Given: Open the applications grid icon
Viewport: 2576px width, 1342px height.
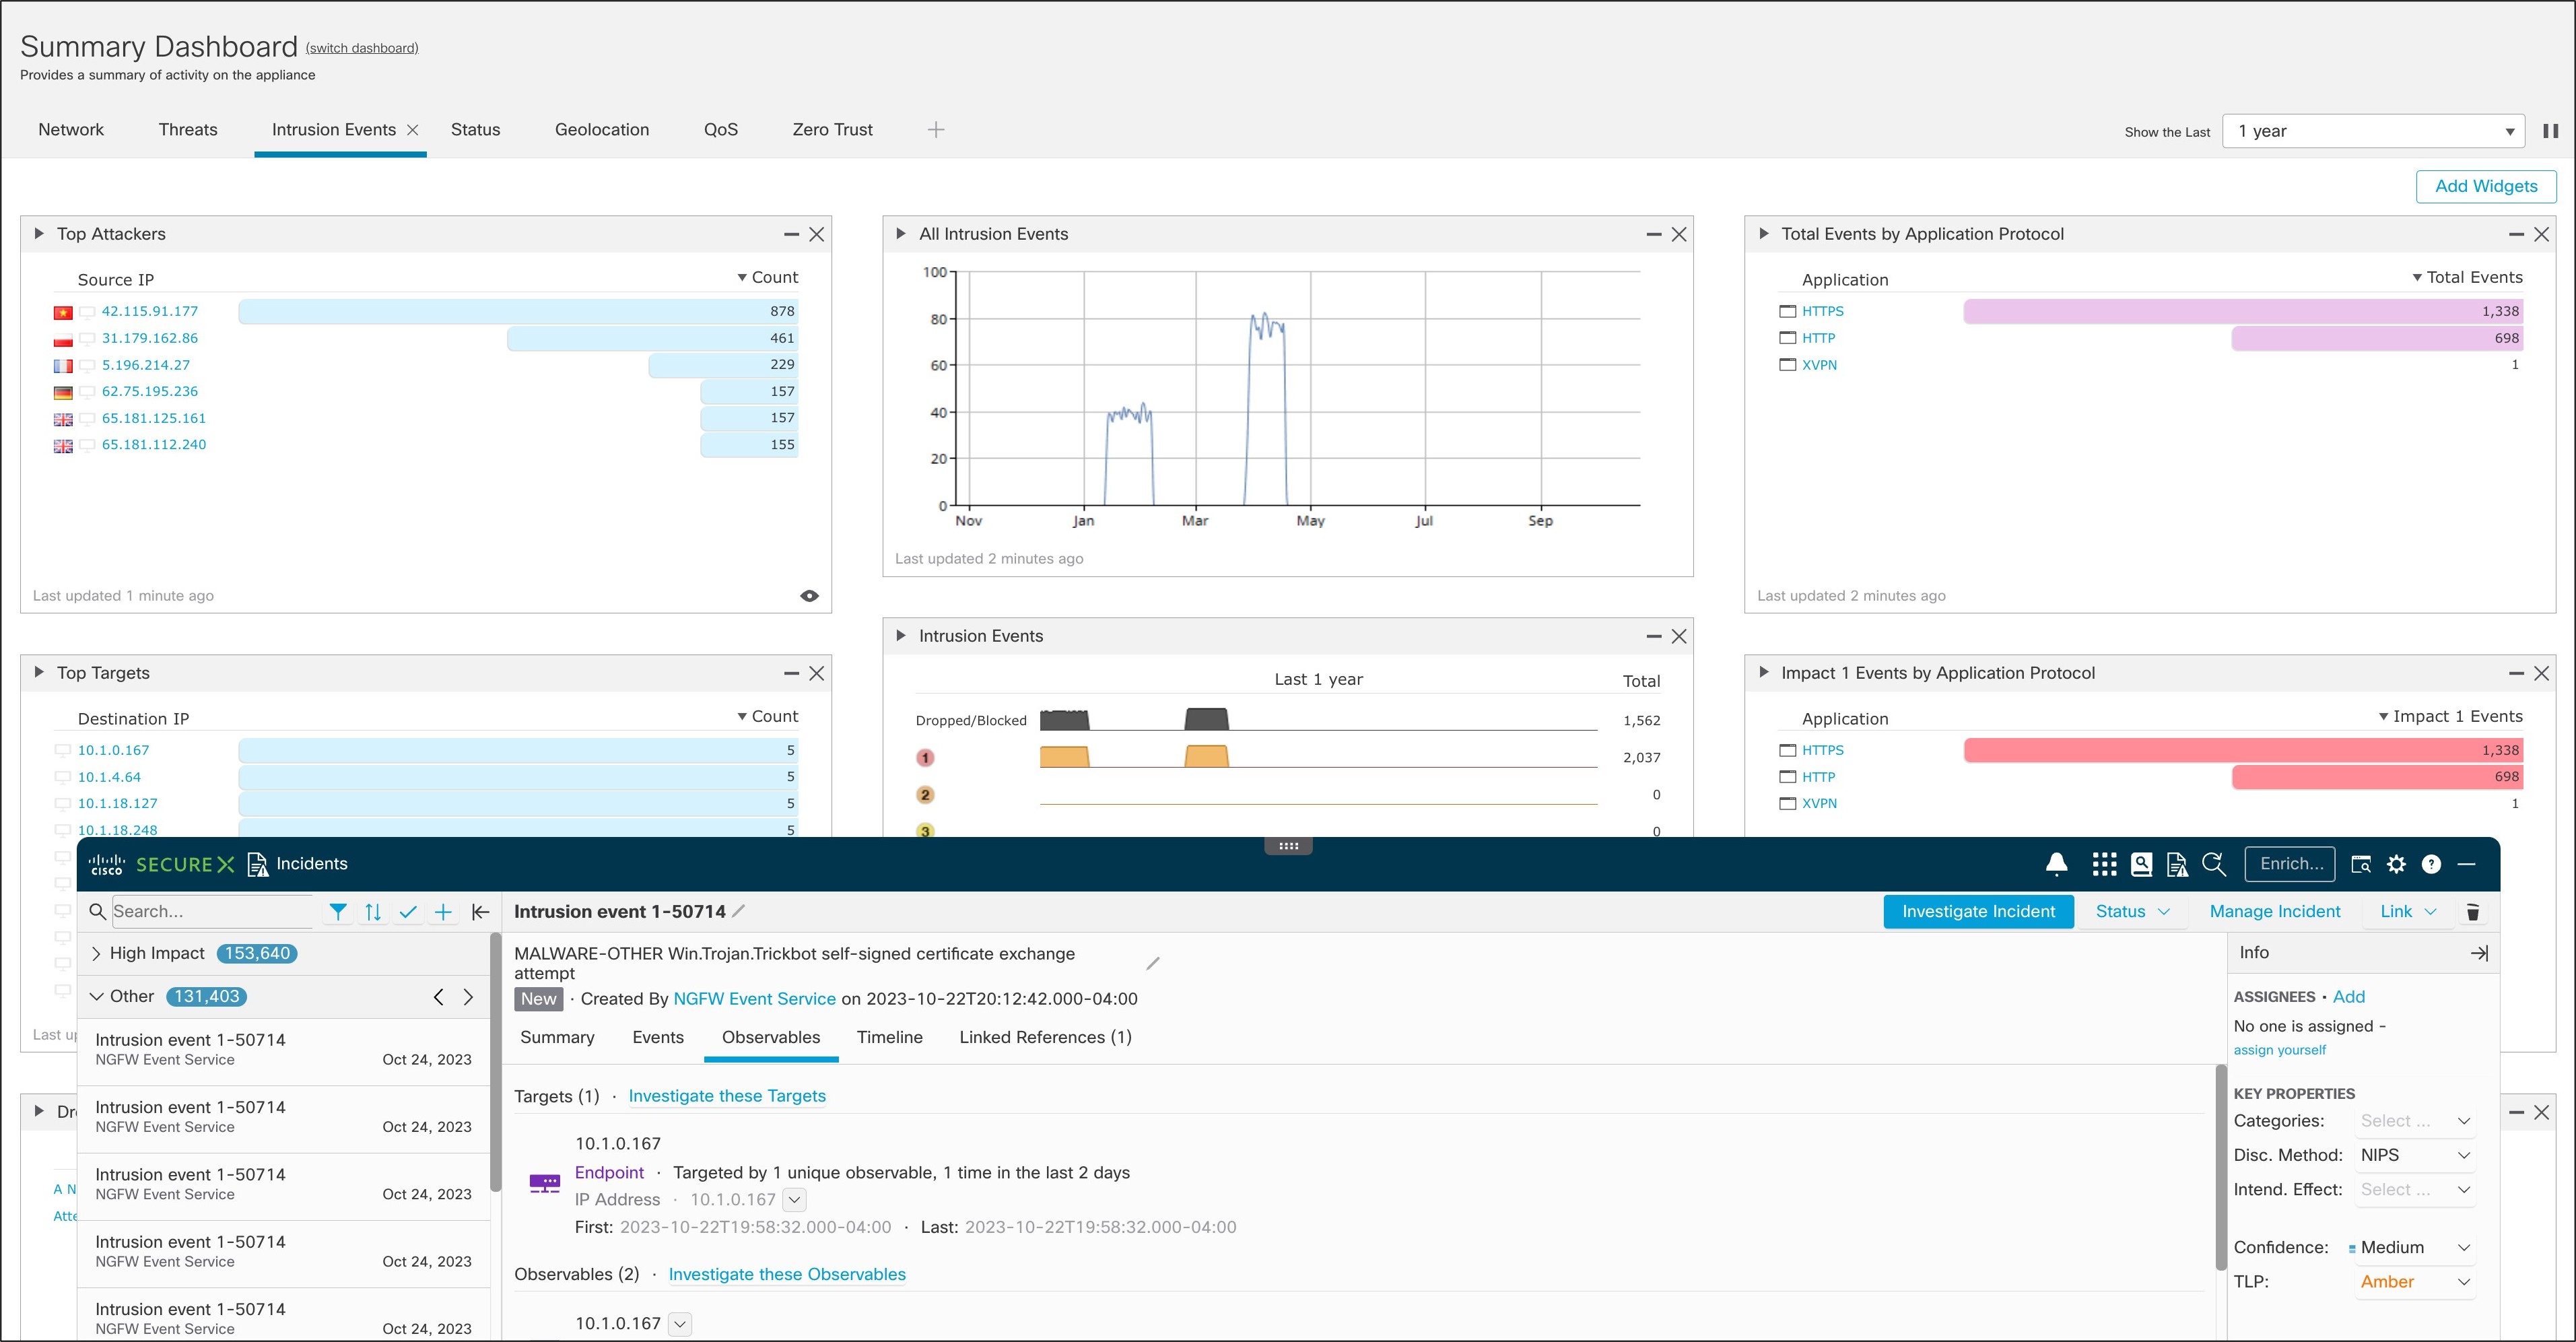Looking at the screenshot, I should click(x=2104, y=864).
